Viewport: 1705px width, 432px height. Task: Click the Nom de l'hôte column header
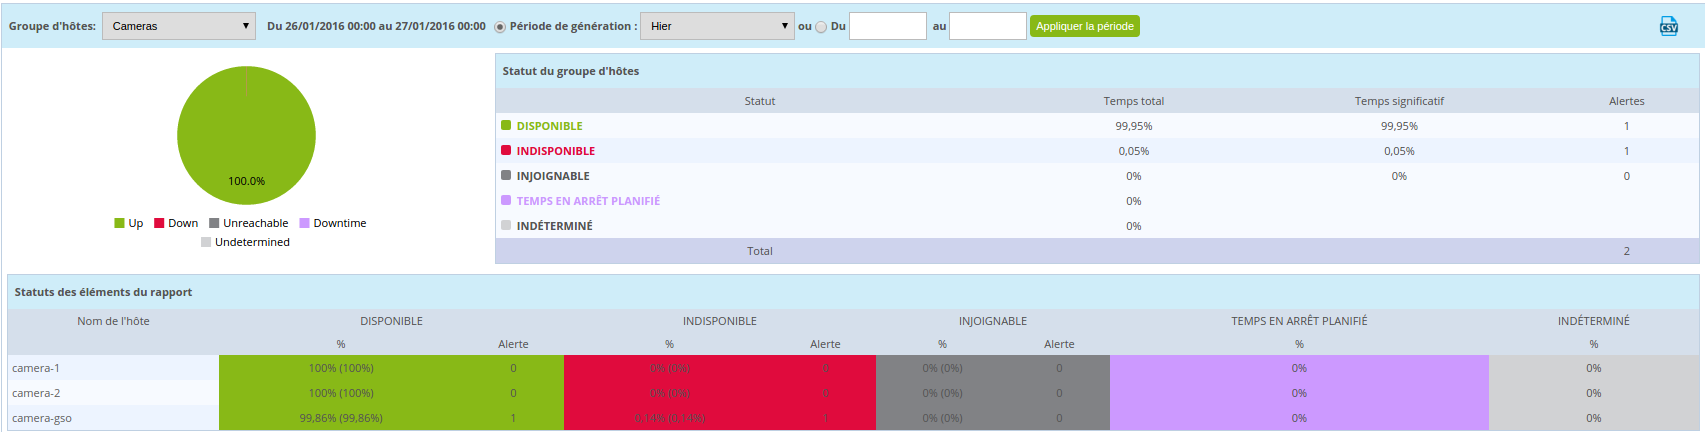pyautogui.click(x=113, y=321)
